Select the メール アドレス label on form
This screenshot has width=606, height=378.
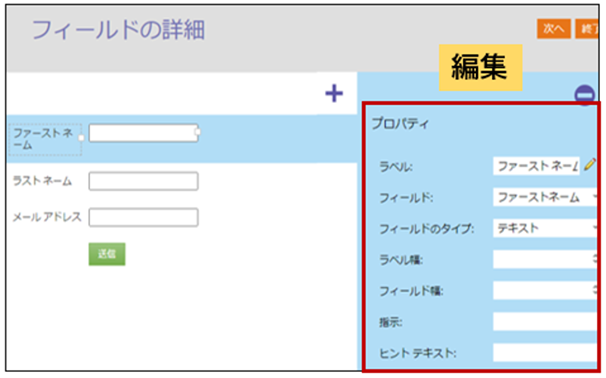[47, 217]
